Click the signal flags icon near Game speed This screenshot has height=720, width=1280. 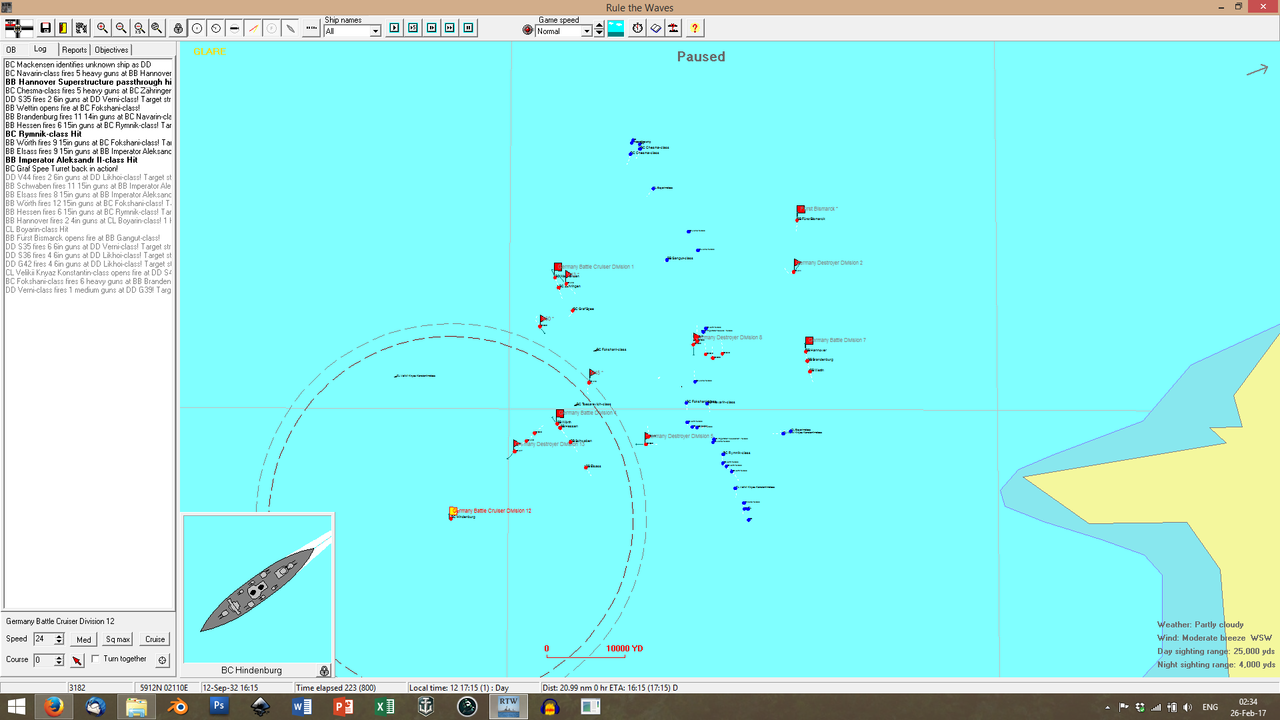coord(673,28)
